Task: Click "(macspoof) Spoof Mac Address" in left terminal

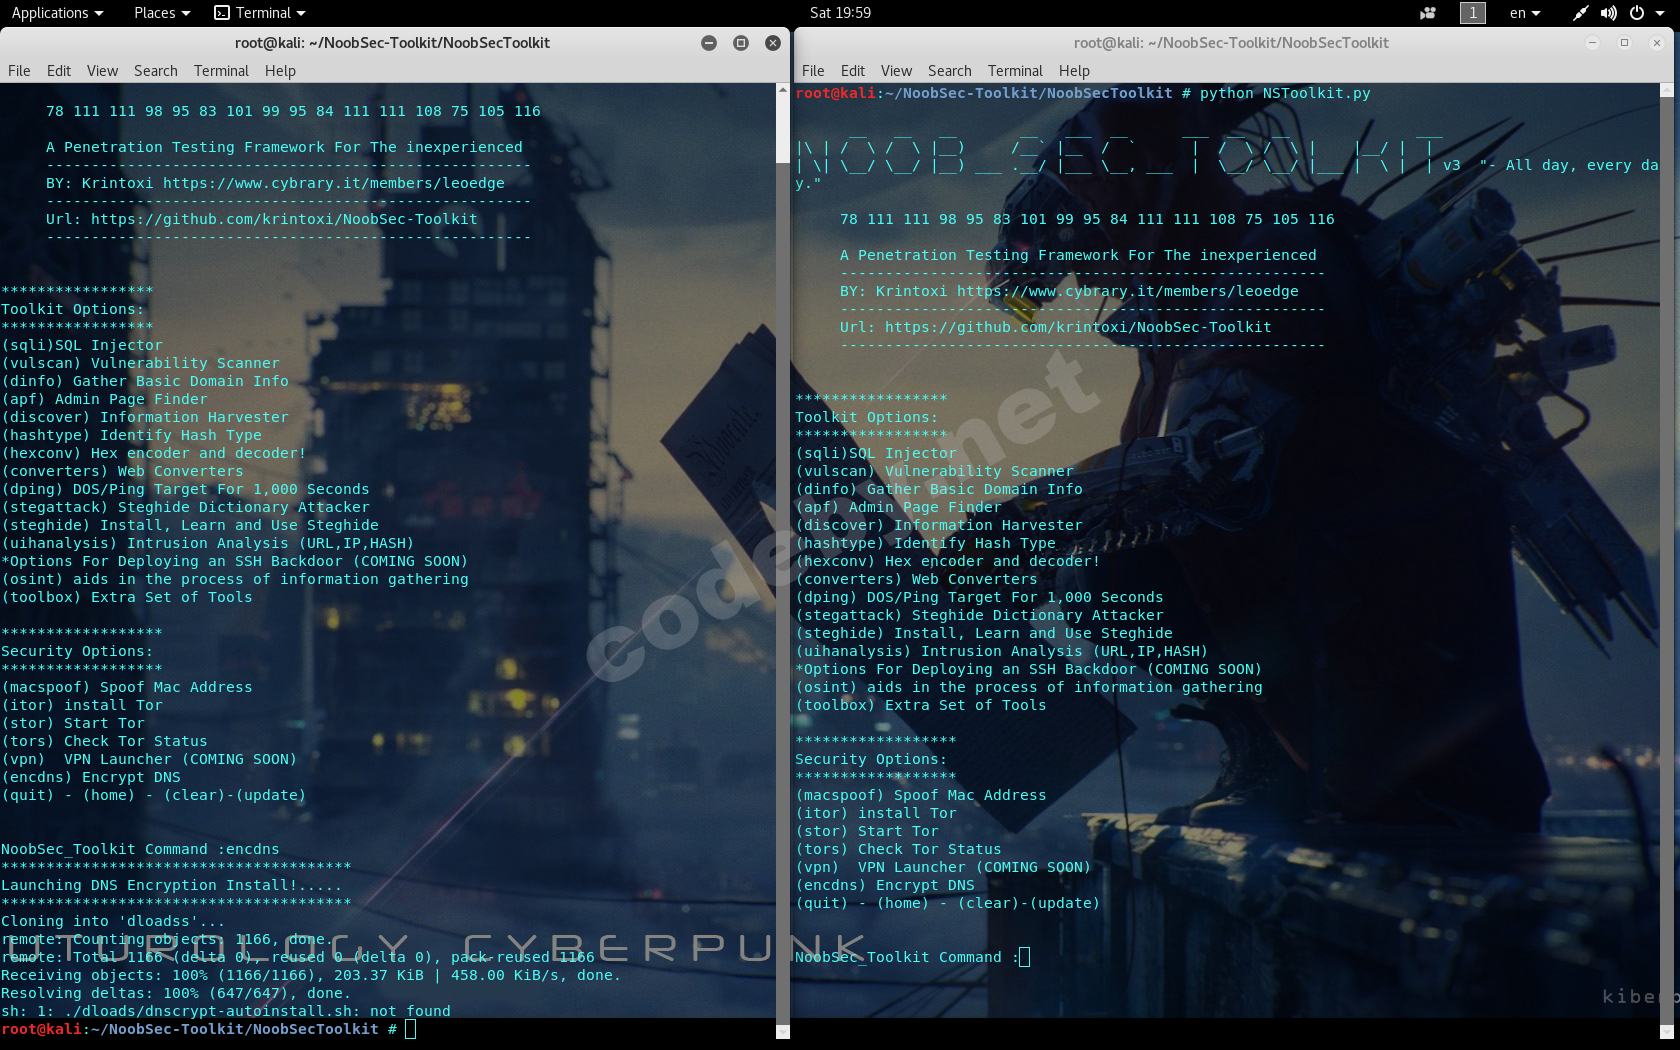Action: [x=127, y=687]
